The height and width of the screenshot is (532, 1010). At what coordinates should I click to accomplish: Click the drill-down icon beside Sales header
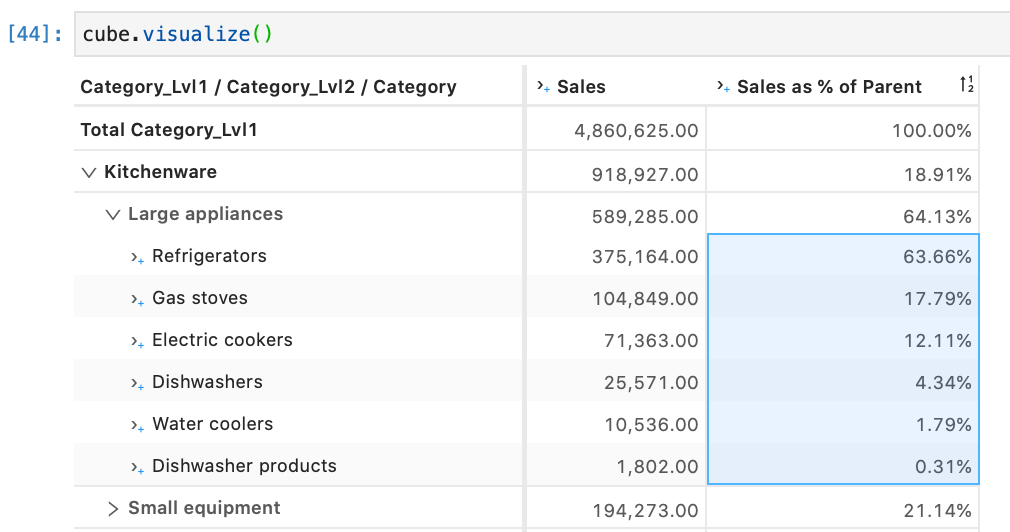coord(543,87)
